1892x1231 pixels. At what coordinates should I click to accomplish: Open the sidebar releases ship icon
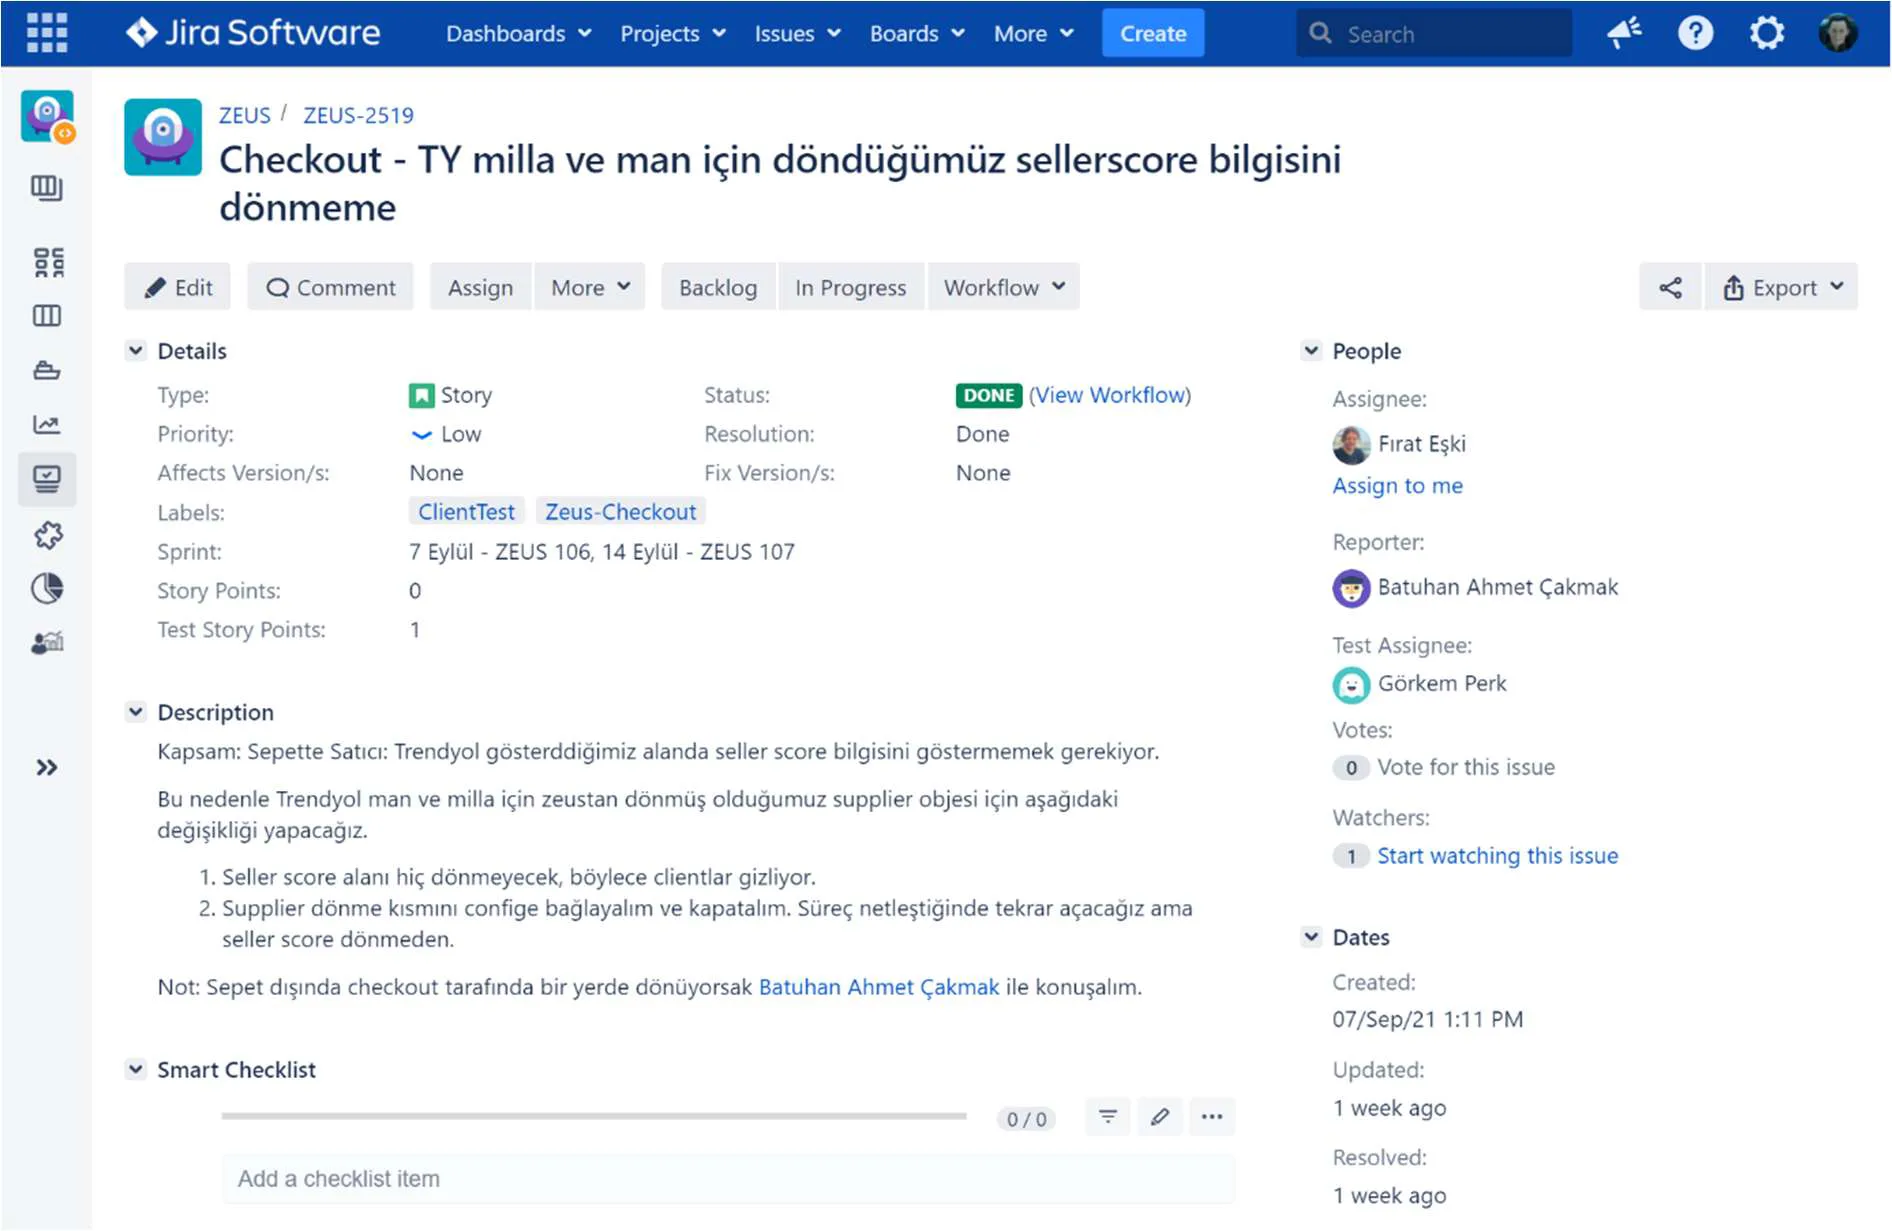point(47,371)
